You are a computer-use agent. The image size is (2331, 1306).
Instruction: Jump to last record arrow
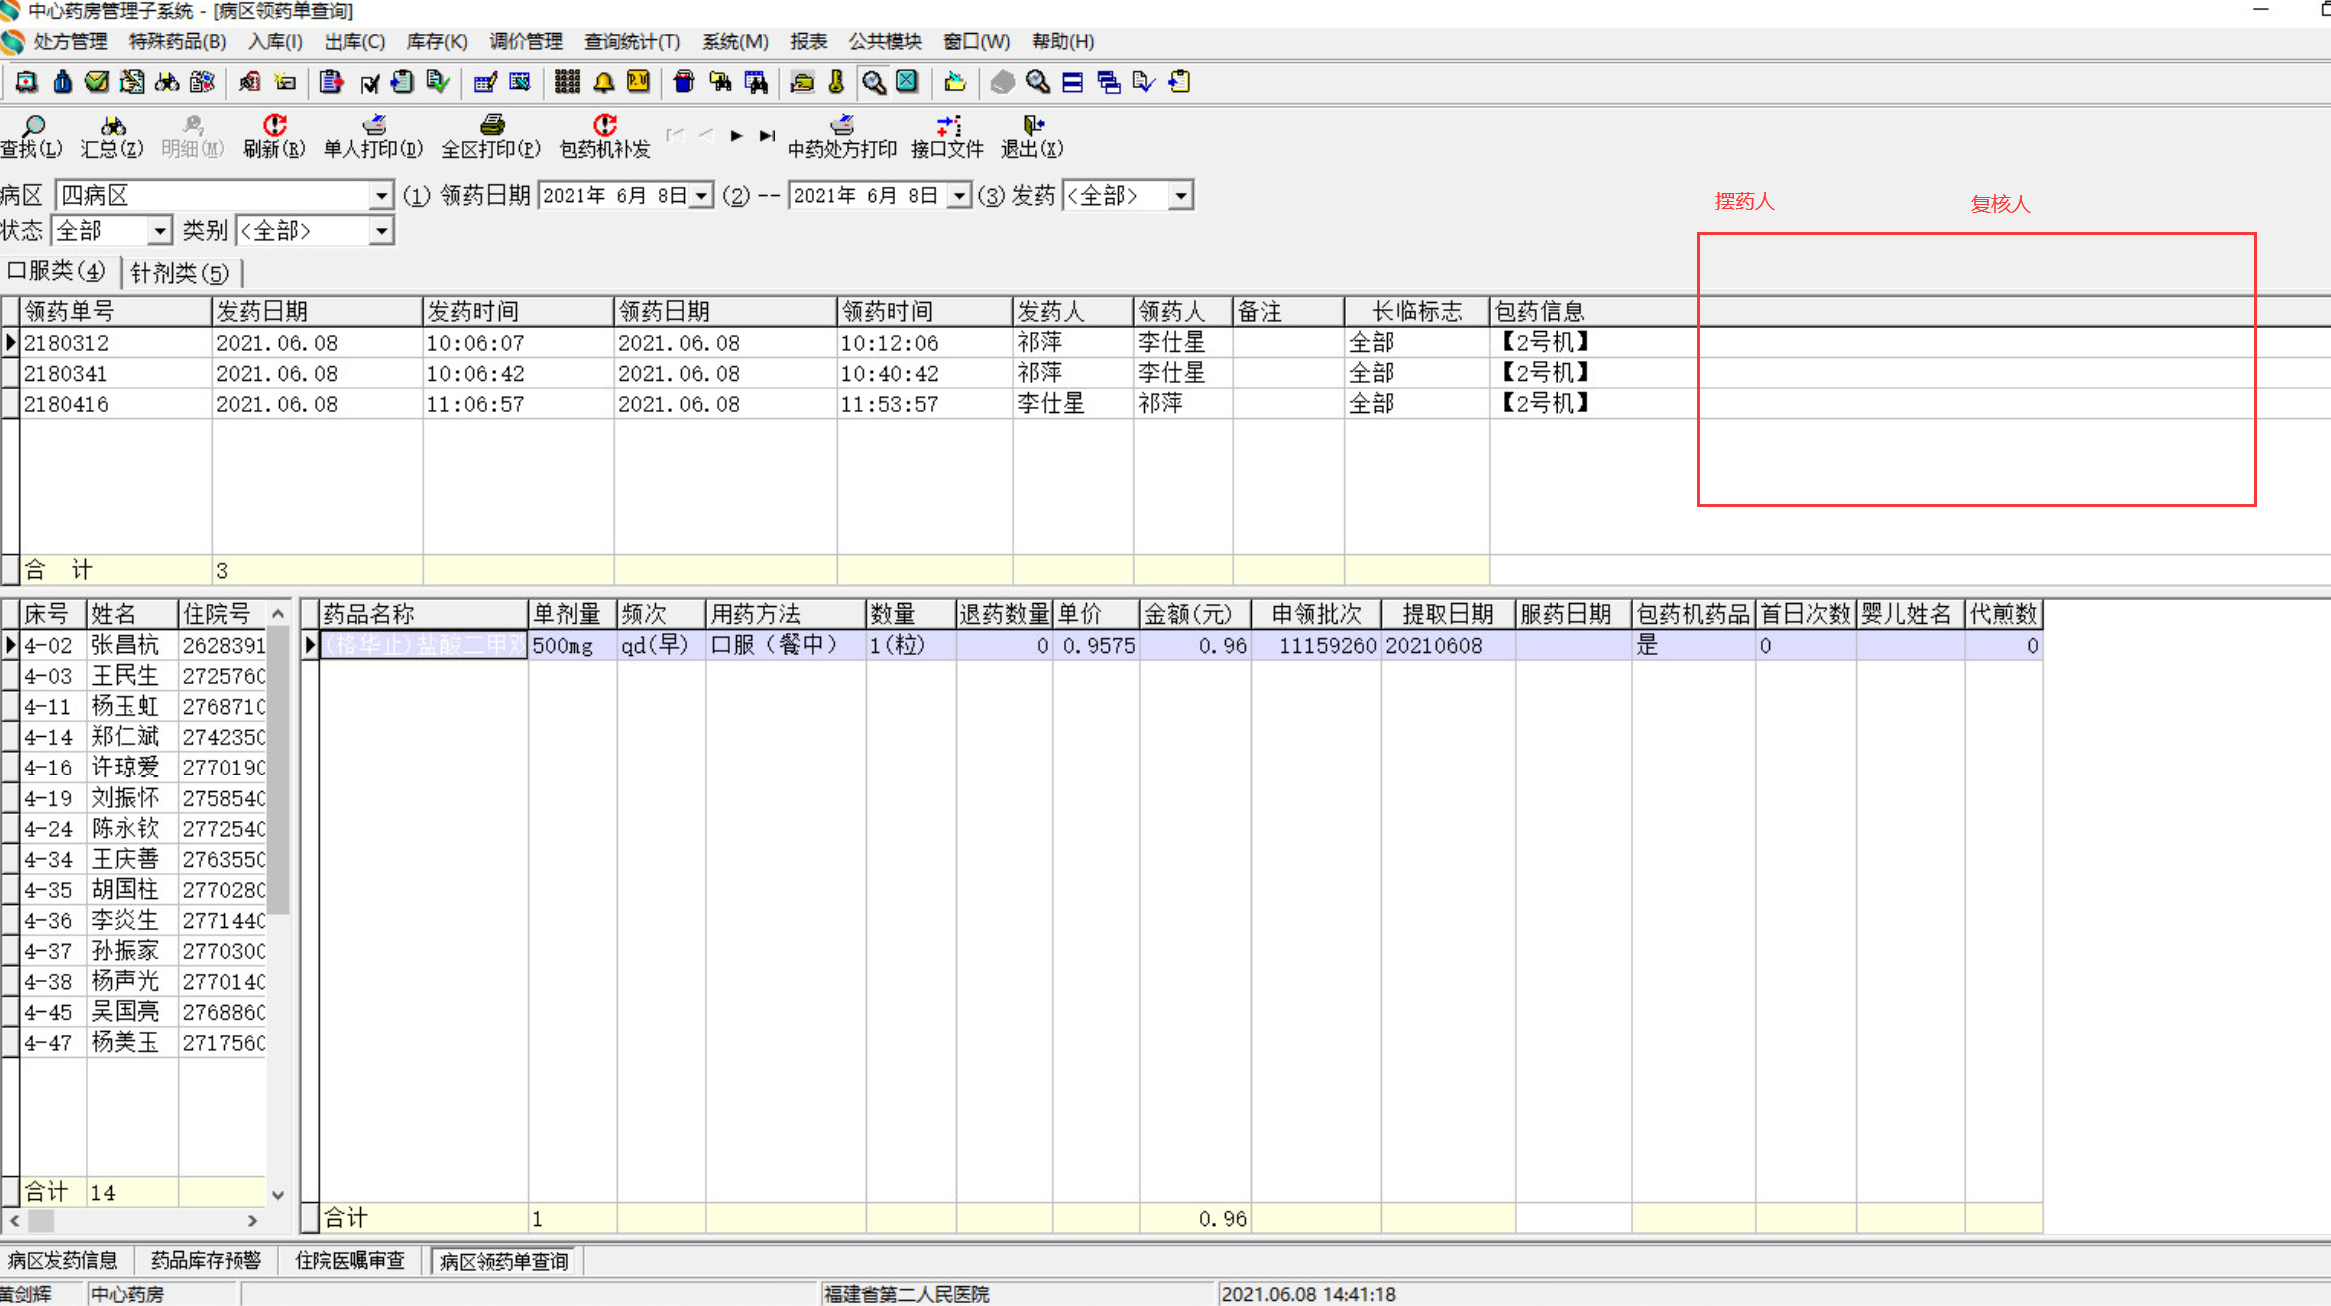(x=767, y=135)
